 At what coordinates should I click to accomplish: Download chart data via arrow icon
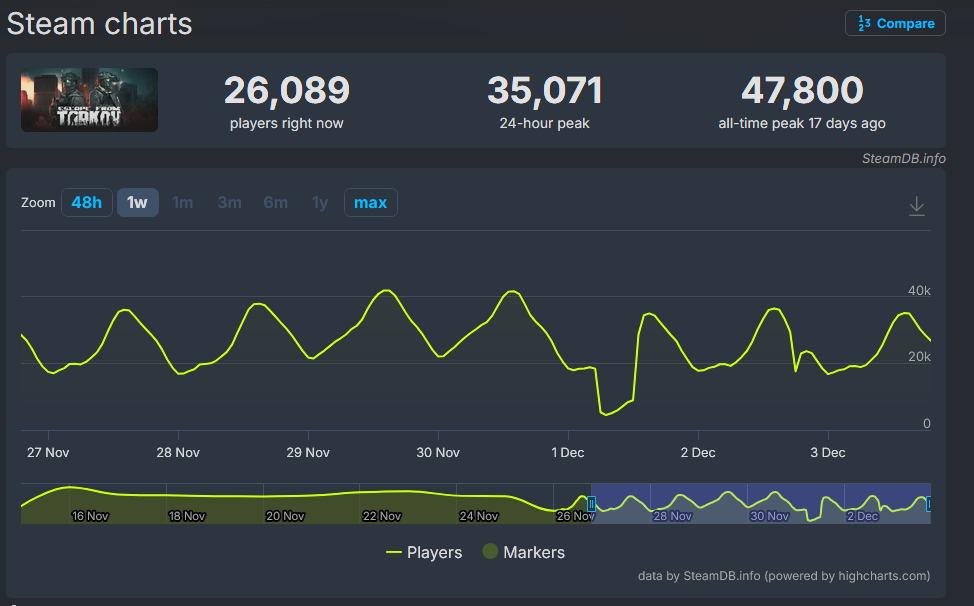click(x=916, y=206)
